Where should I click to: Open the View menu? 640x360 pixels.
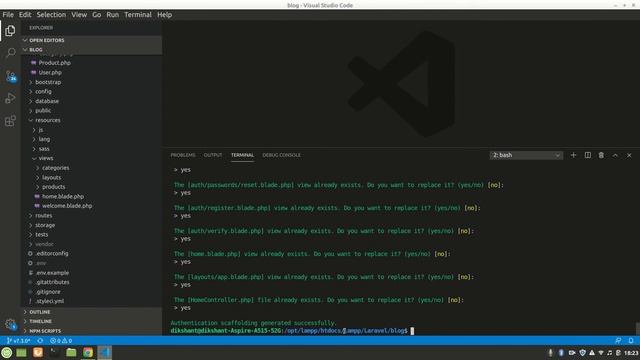(79, 15)
